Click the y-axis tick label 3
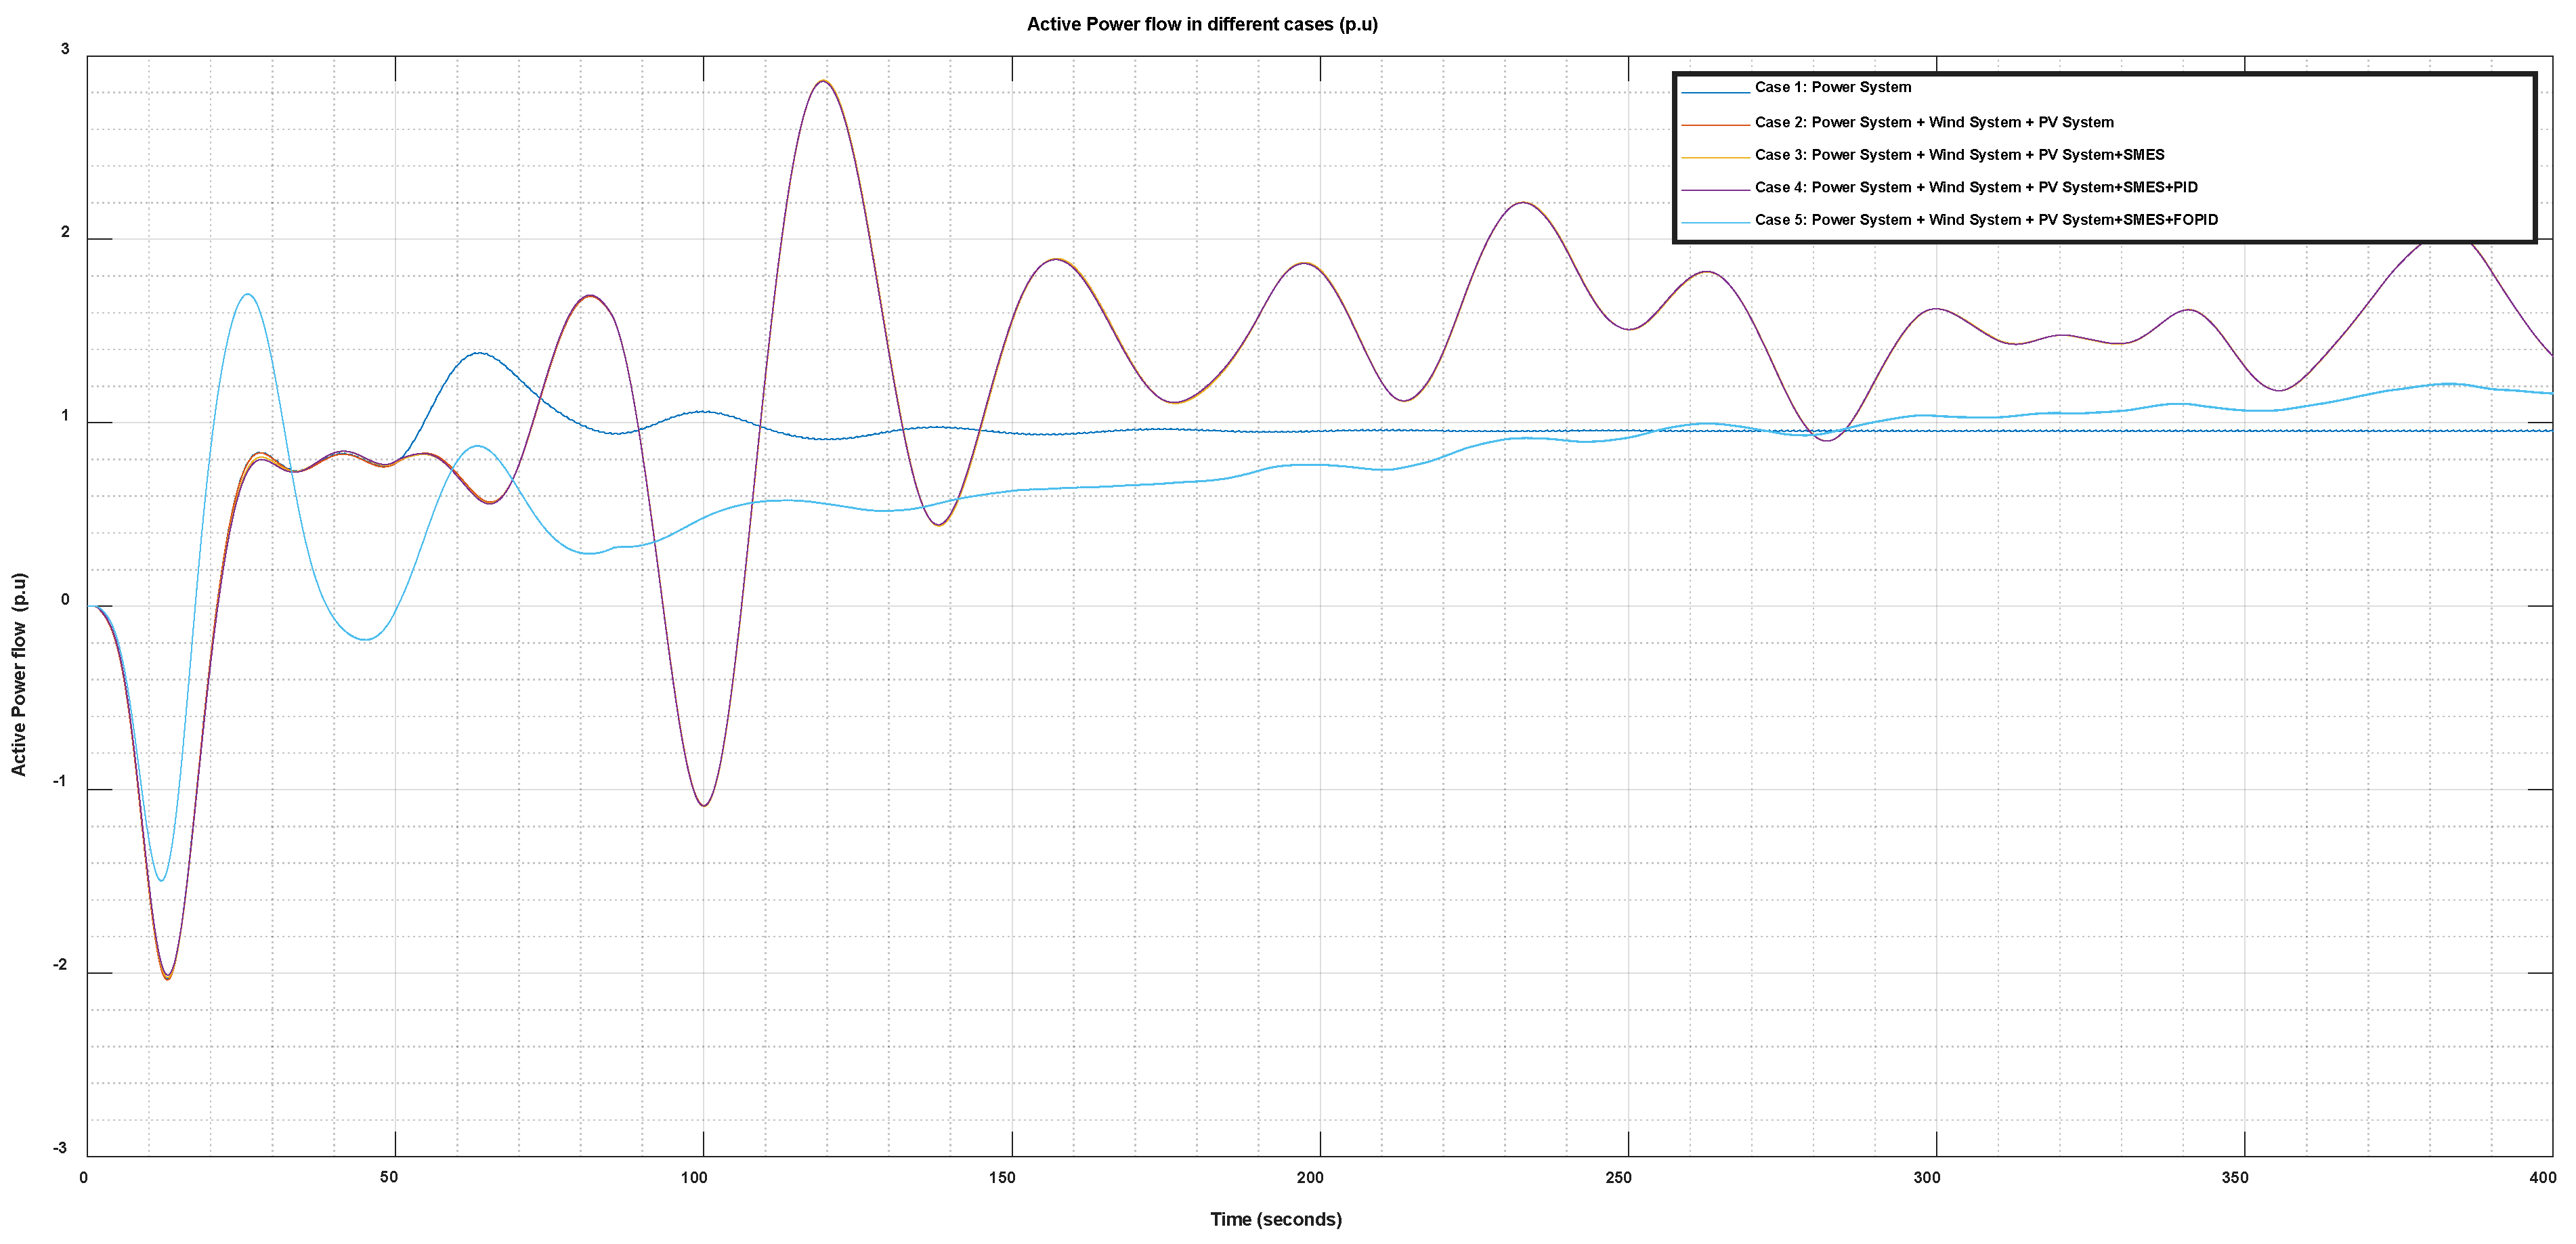The image size is (2576, 1244). [x=65, y=49]
